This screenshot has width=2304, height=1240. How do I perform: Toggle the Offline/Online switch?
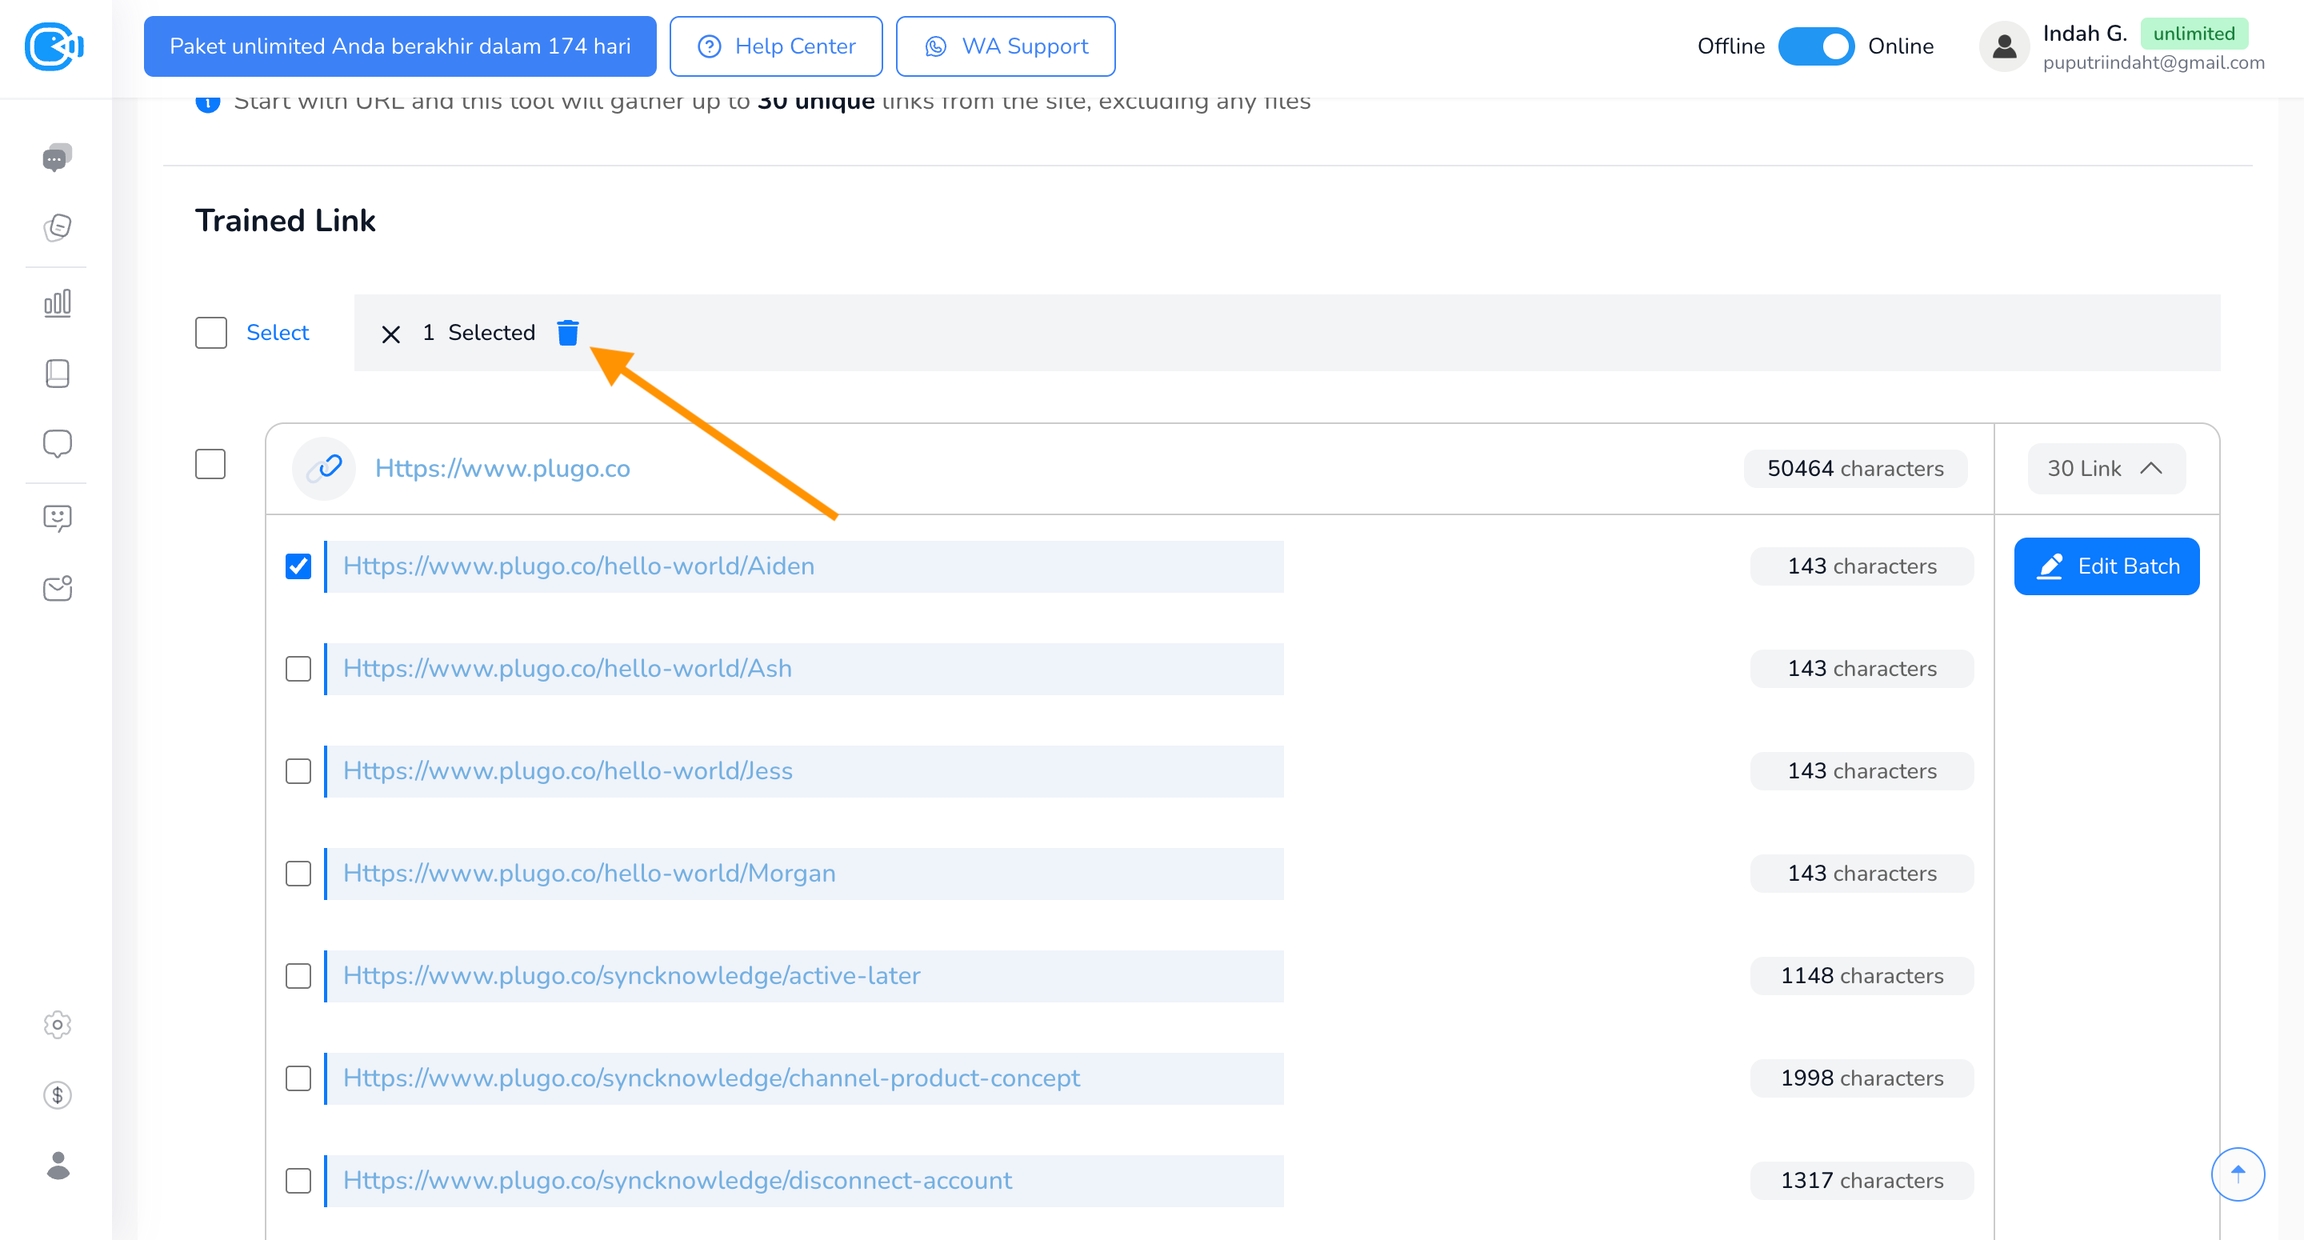point(1816,46)
